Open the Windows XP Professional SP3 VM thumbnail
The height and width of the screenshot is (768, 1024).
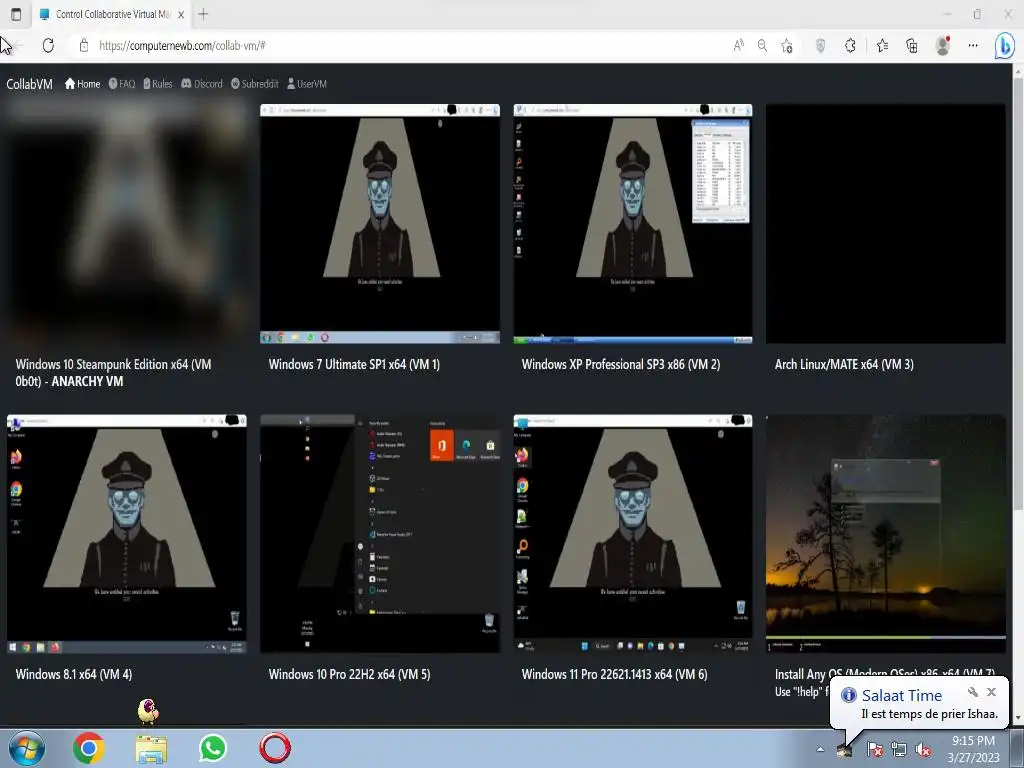point(633,223)
